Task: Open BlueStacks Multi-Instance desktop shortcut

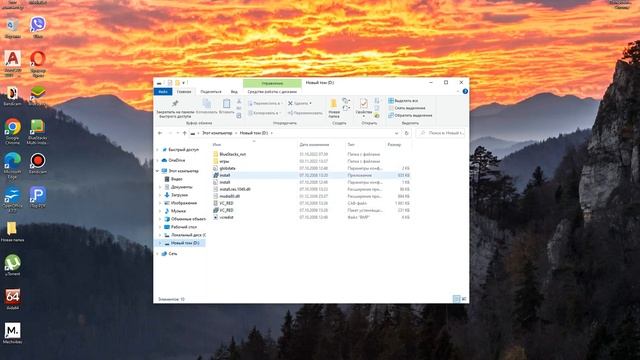Action: click(38, 131)
